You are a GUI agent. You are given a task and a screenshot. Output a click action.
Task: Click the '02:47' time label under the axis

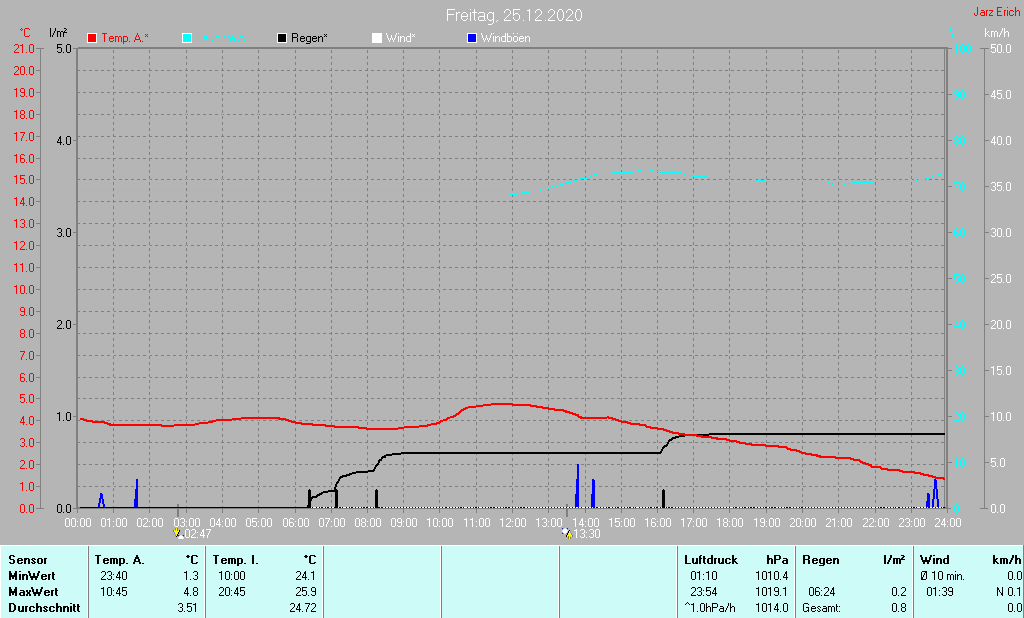pyautogui.click(x=198, y=534)
